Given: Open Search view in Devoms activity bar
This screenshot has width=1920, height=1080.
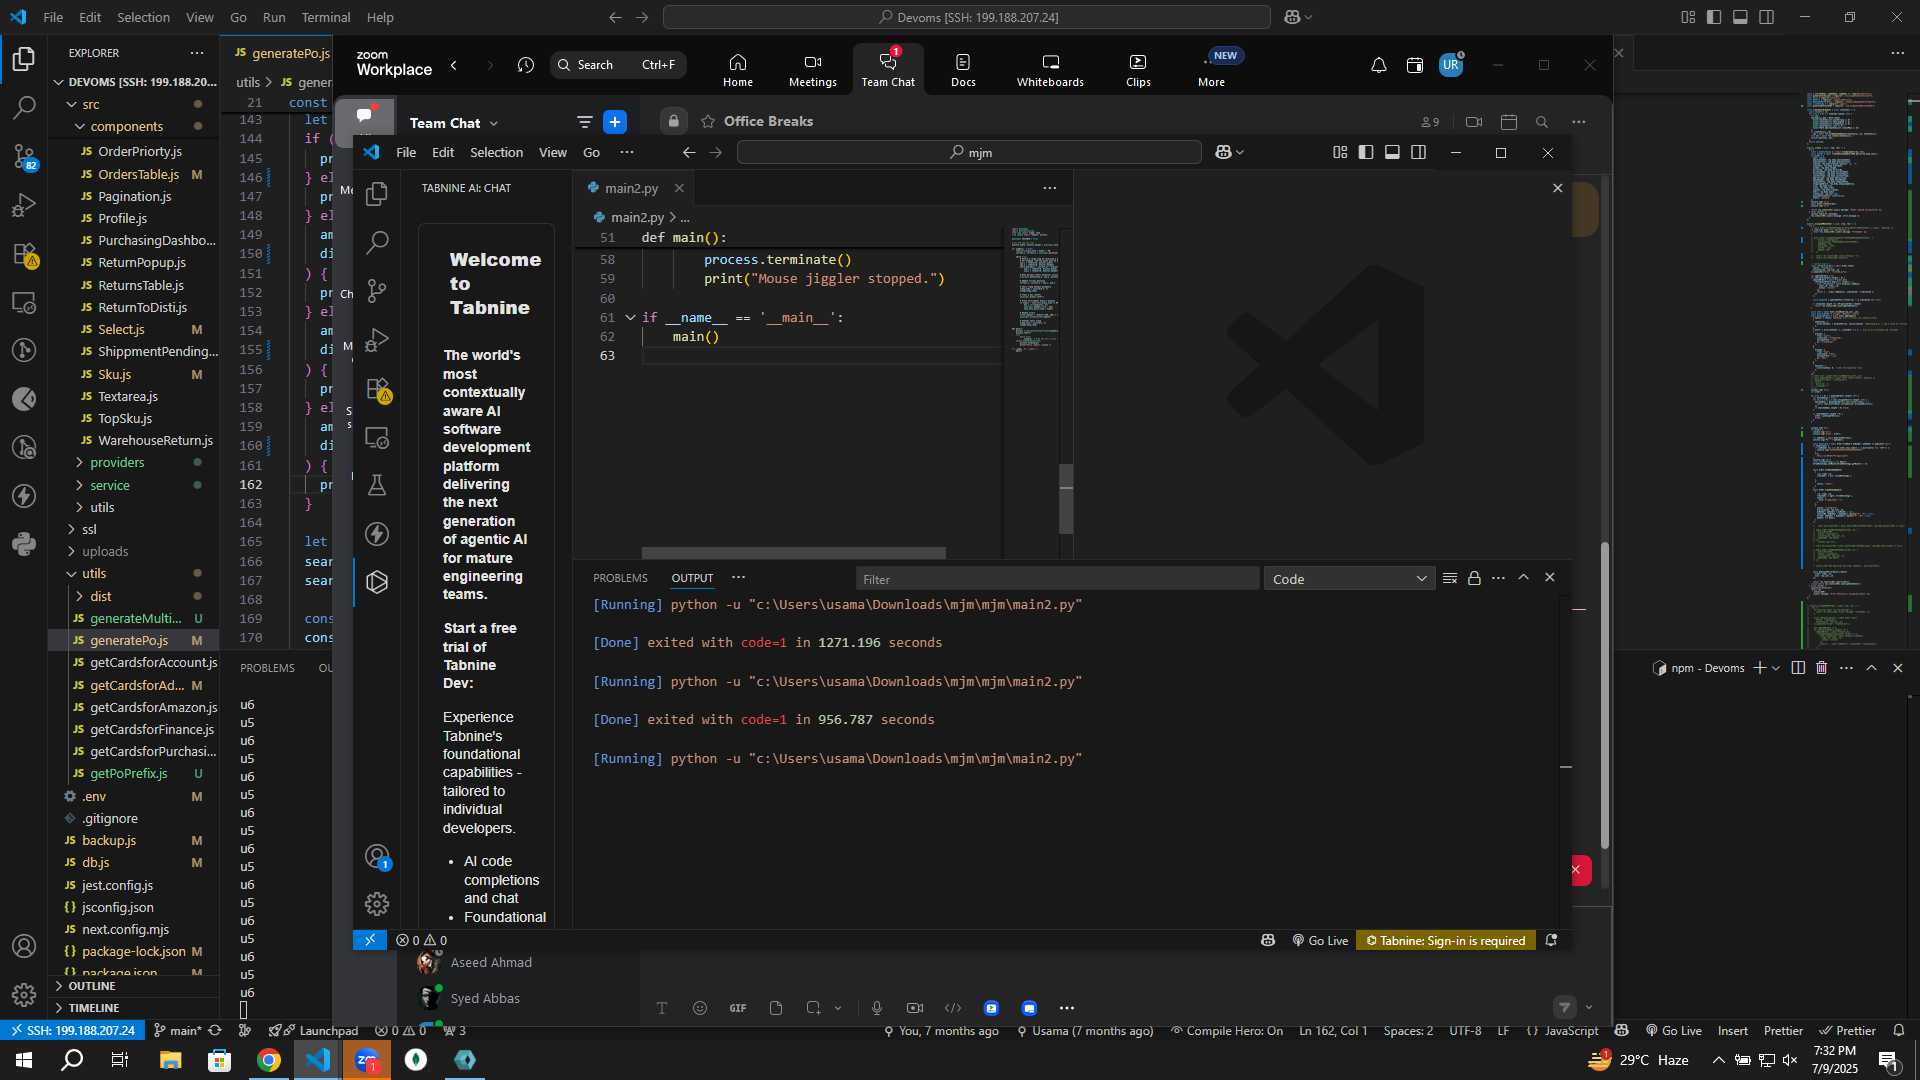Looking at the screenshot, I should (24, 107).
